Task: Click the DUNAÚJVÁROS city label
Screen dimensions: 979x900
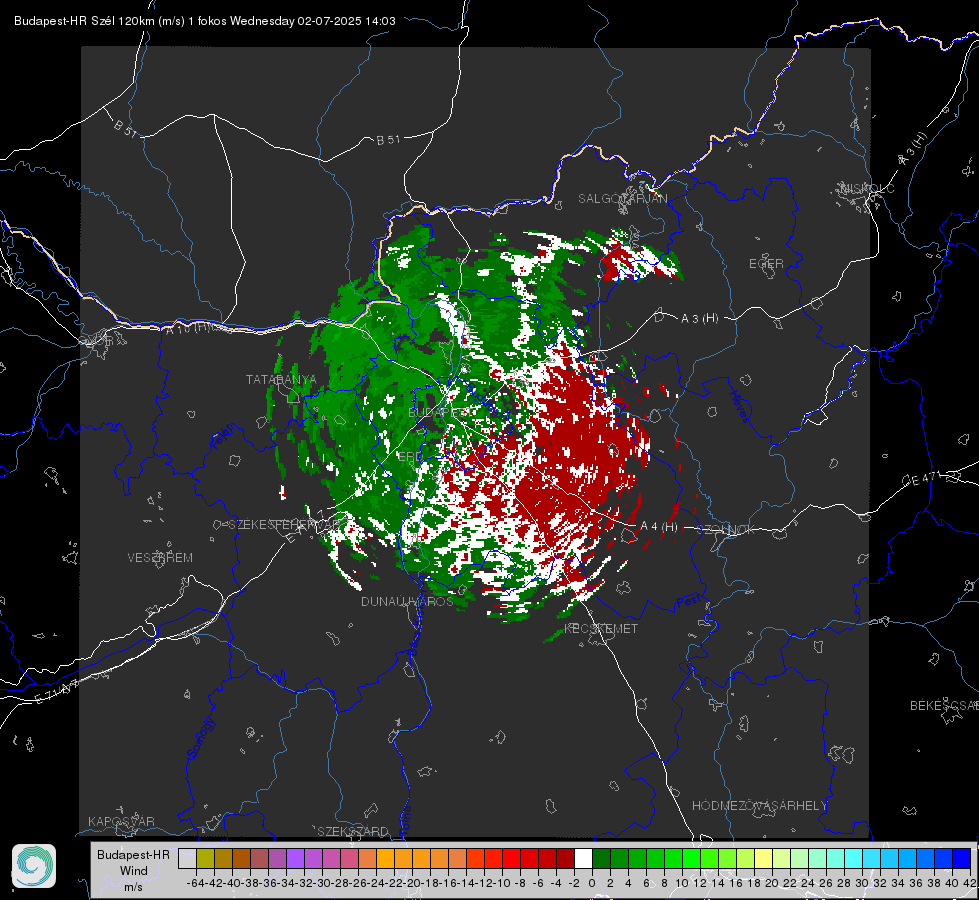Action: [407, 601]
